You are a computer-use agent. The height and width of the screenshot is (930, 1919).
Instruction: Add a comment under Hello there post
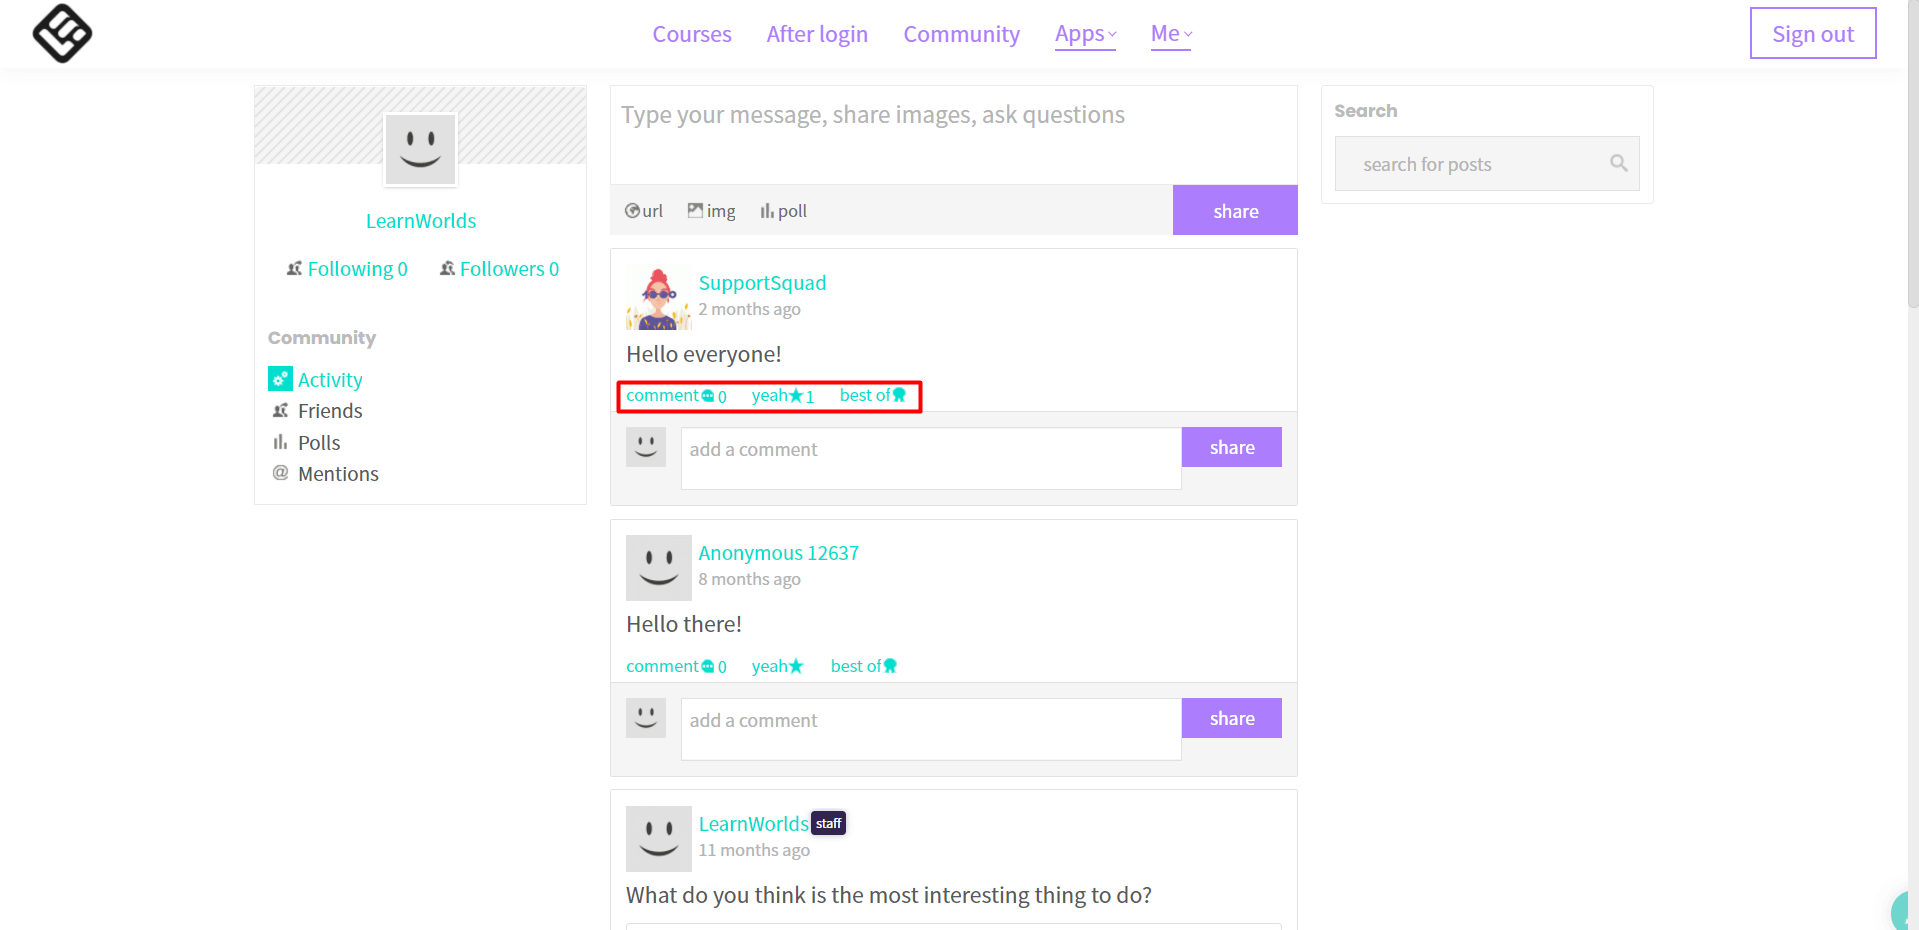(x=931, y=730)
